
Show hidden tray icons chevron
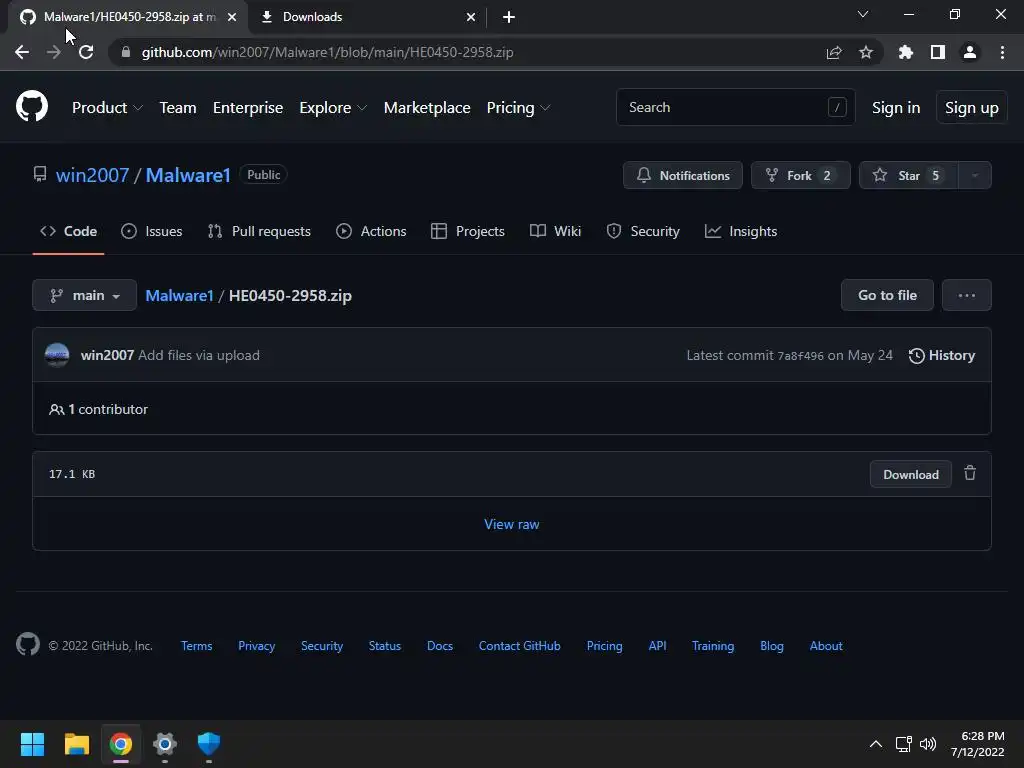click(876, 744)
